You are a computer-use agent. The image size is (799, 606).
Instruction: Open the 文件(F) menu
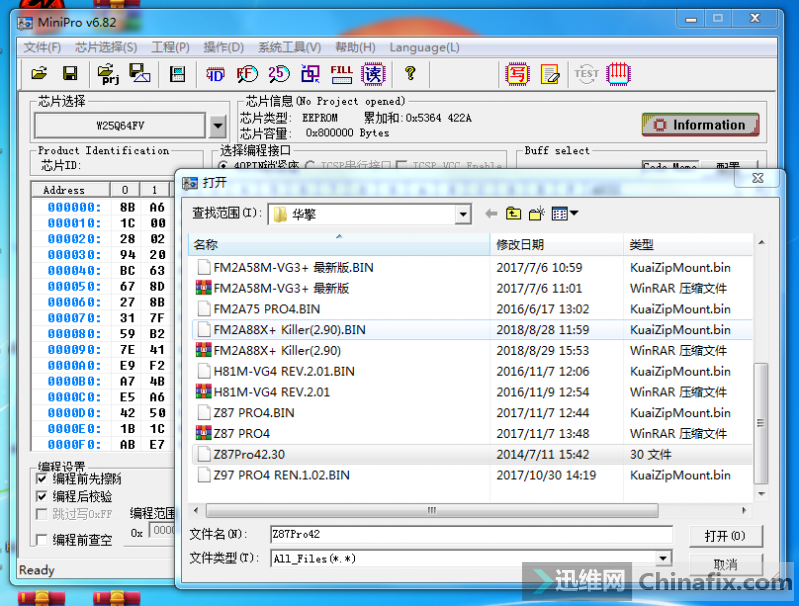(x=42, y=47)
